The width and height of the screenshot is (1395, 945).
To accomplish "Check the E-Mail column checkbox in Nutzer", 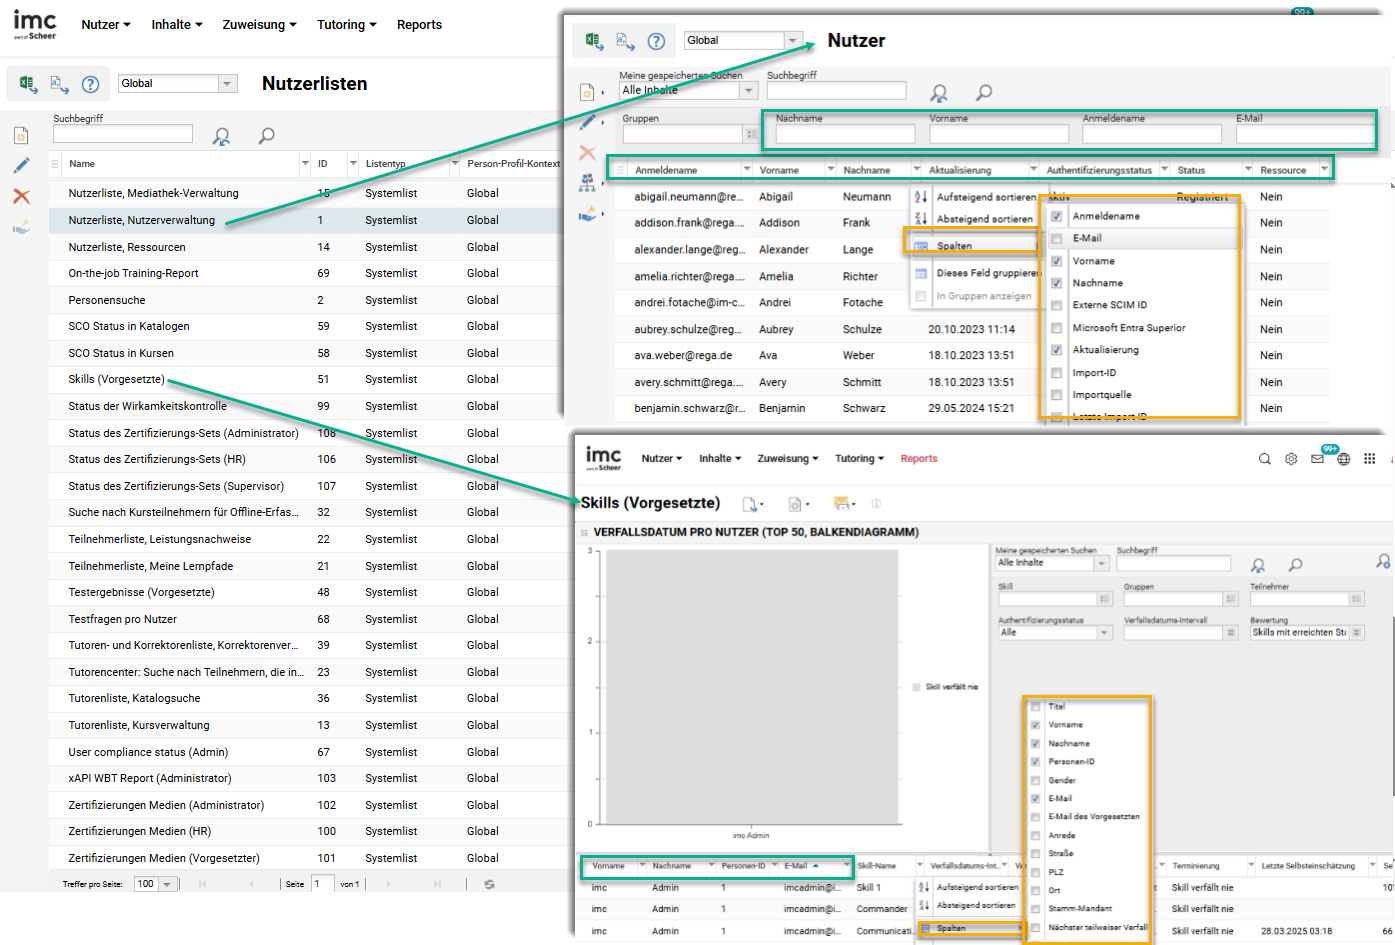I will coord(1056,238).
